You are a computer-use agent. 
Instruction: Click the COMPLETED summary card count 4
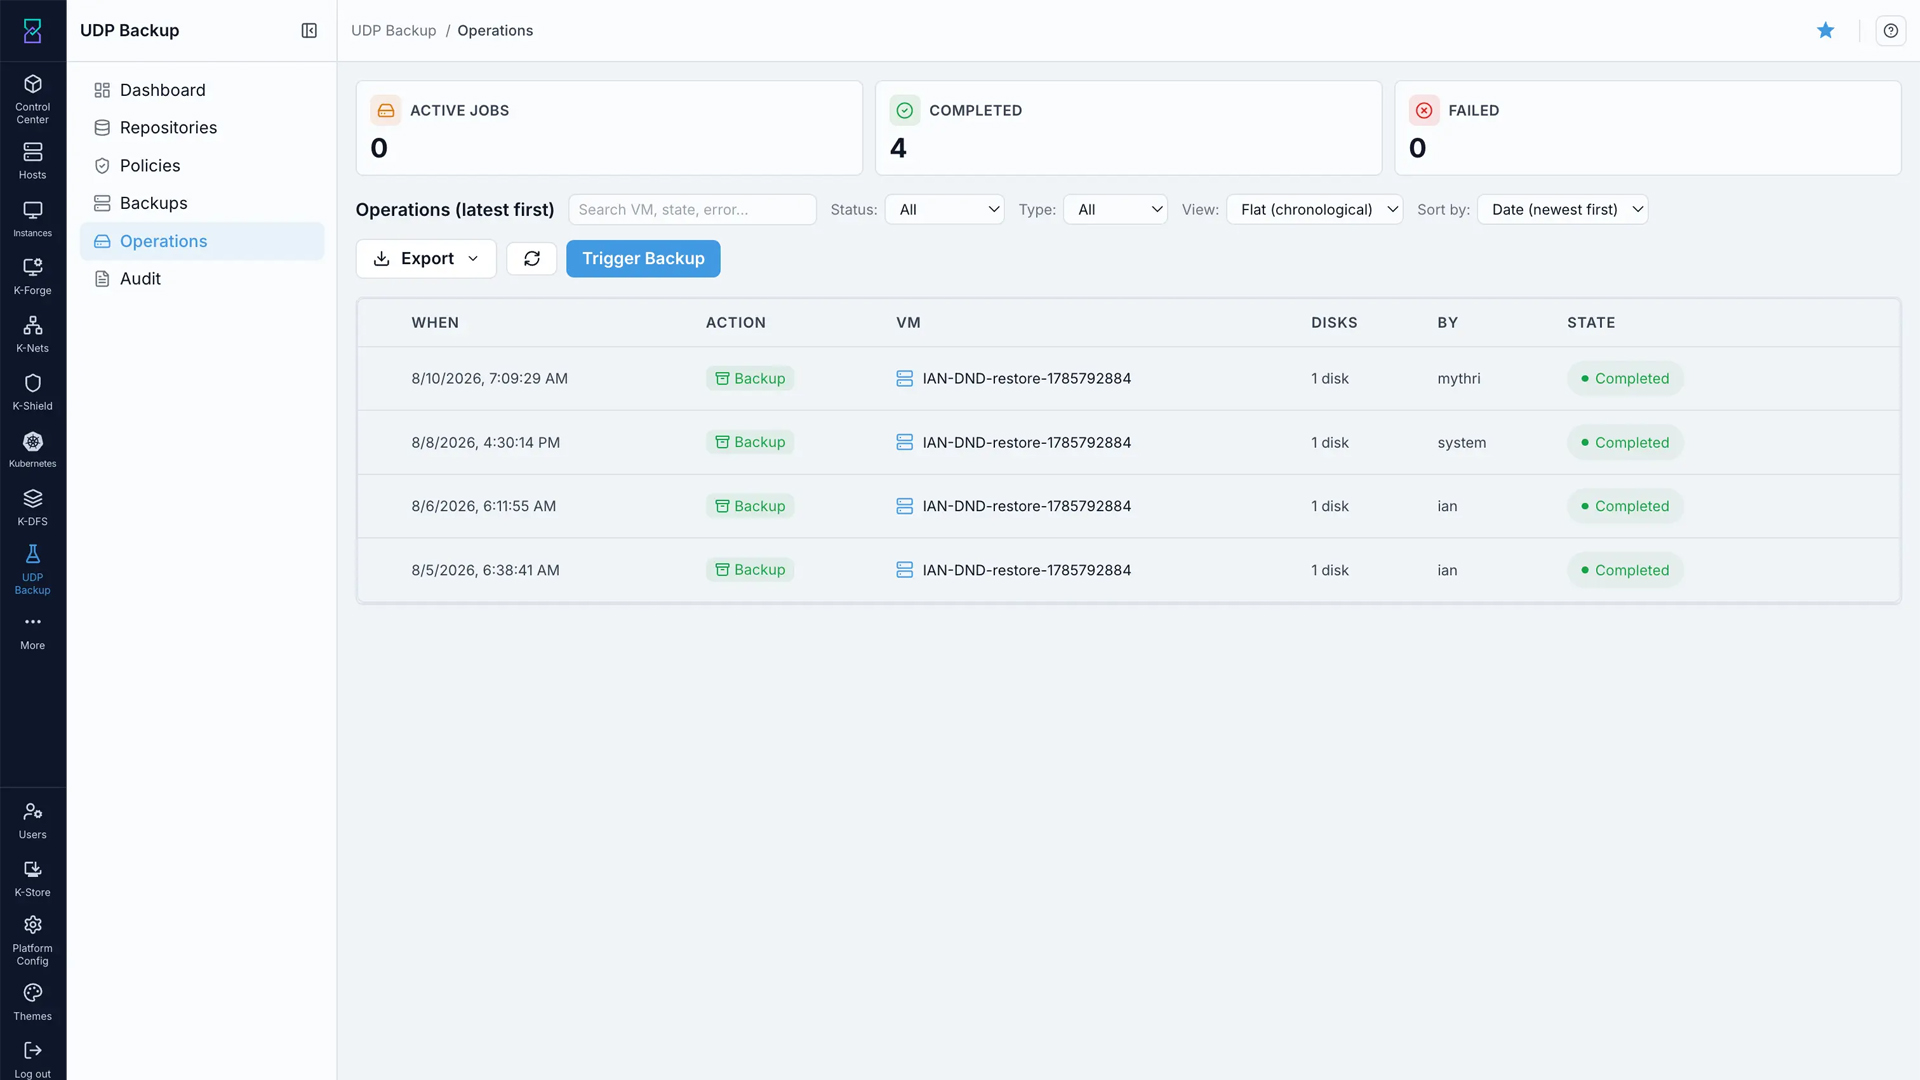click(x=898, y=148)
